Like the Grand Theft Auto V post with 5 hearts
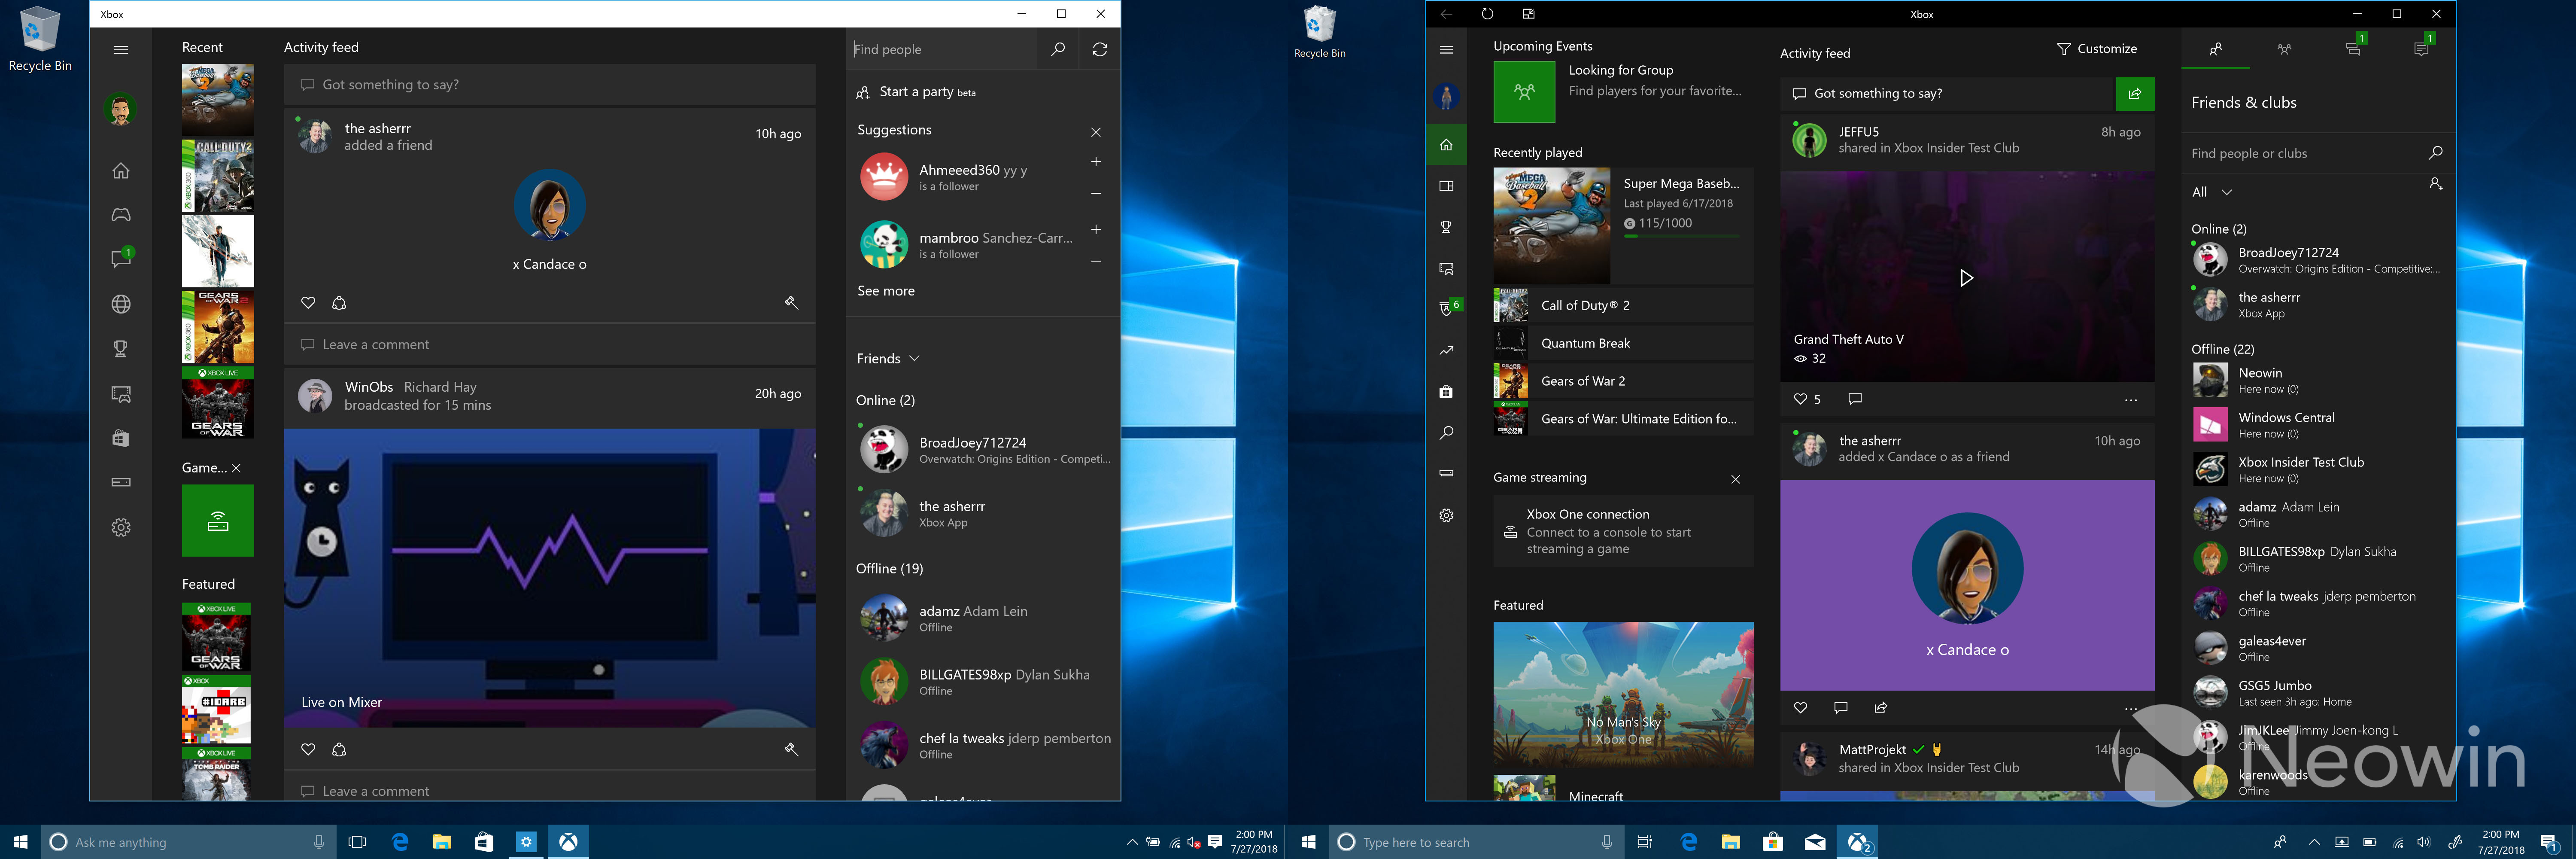 coord(1800,399)
